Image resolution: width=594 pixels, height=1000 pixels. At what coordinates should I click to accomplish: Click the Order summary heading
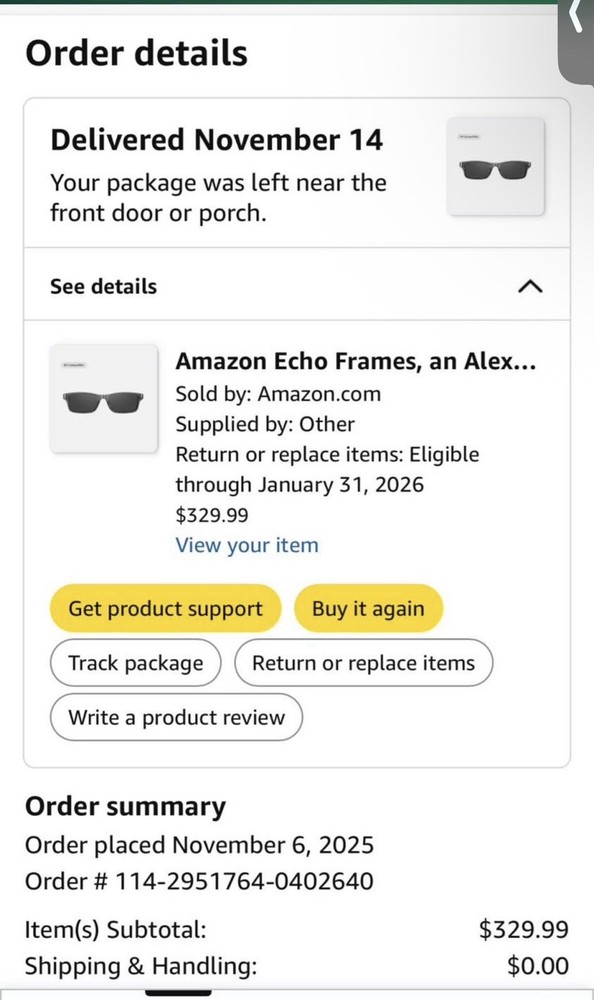[x=125, y=806]
